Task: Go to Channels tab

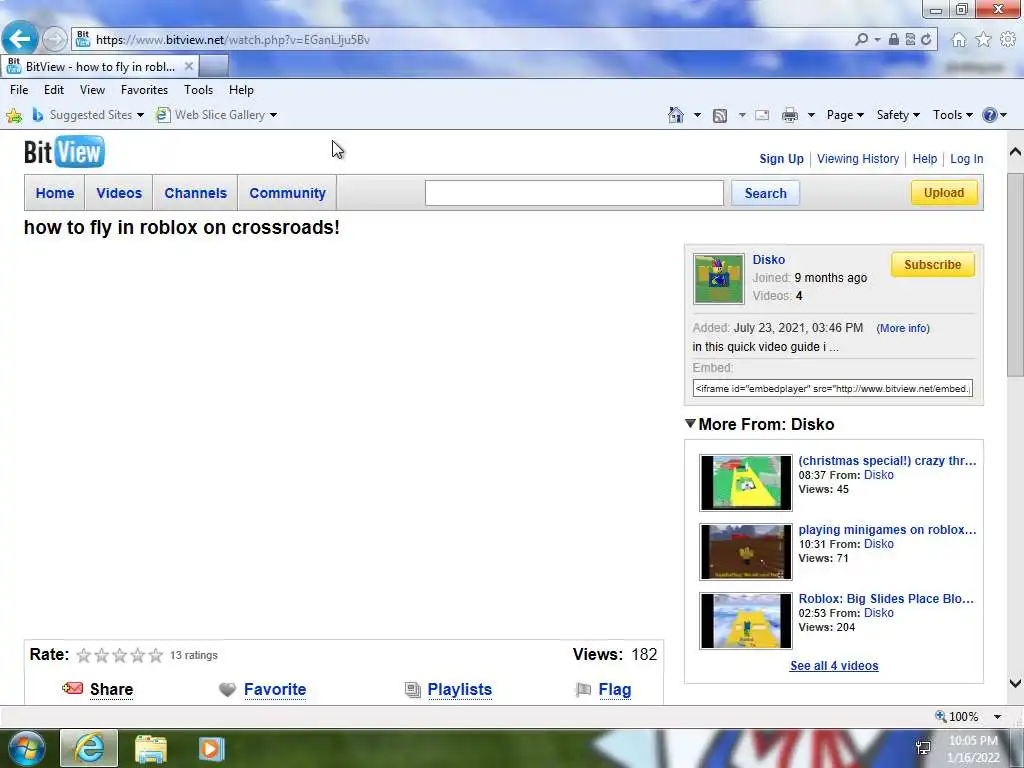Action: point(195,193)
